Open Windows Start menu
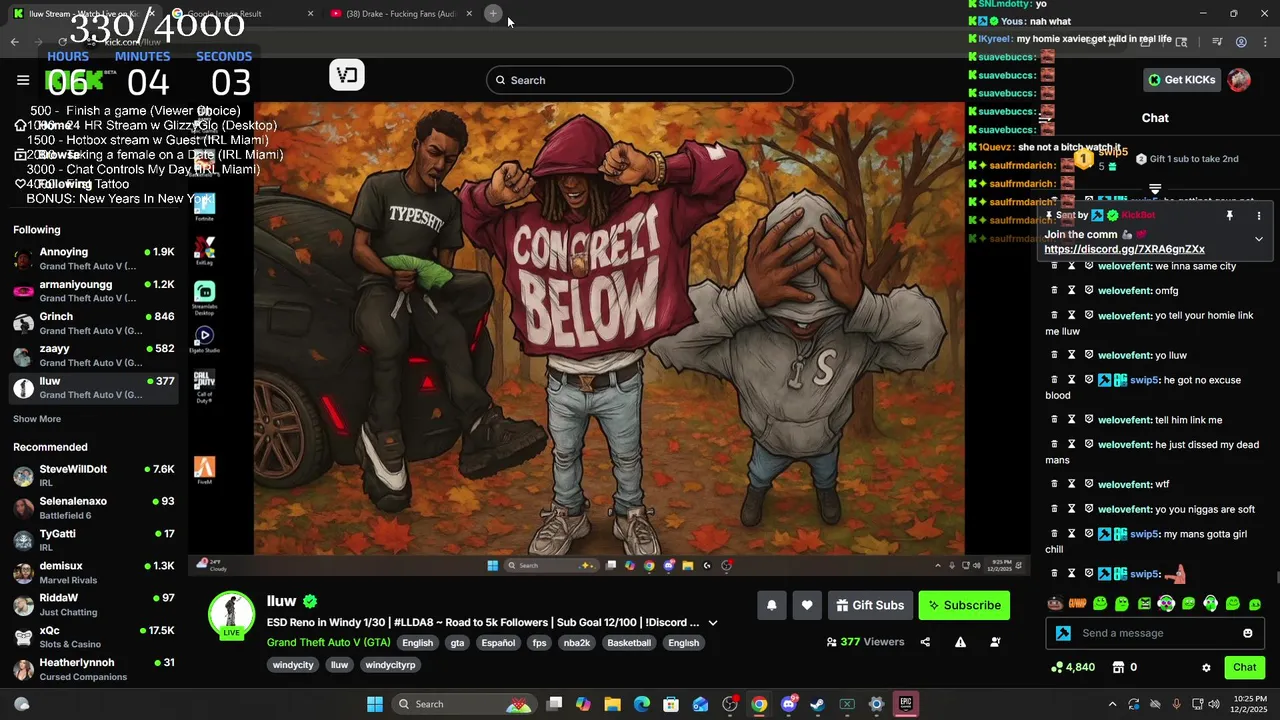Screen dimensions: 1280x720 (x=375, y=704)
